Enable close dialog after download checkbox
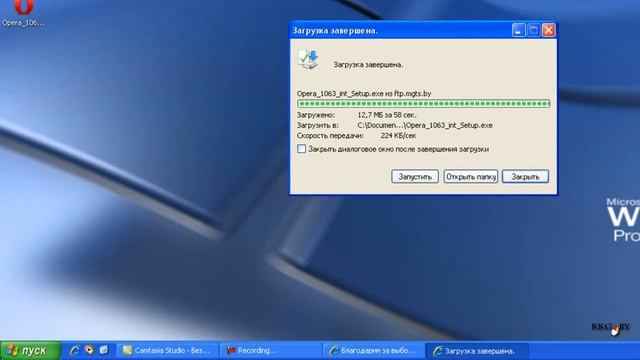Viewport: 640px width, 360px height. 301,149
